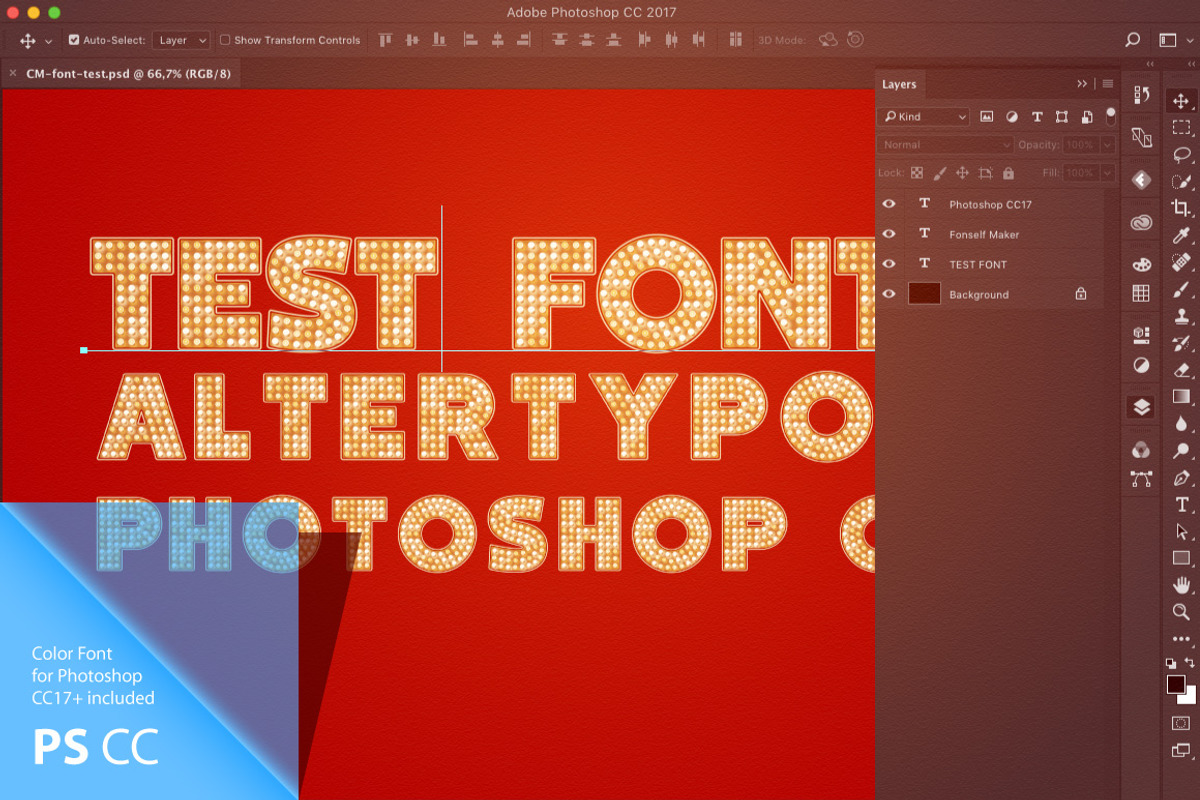Click the search magnifier in options bar
Viewport: 1200px width, 800px height.
(x=1132, y=40)
